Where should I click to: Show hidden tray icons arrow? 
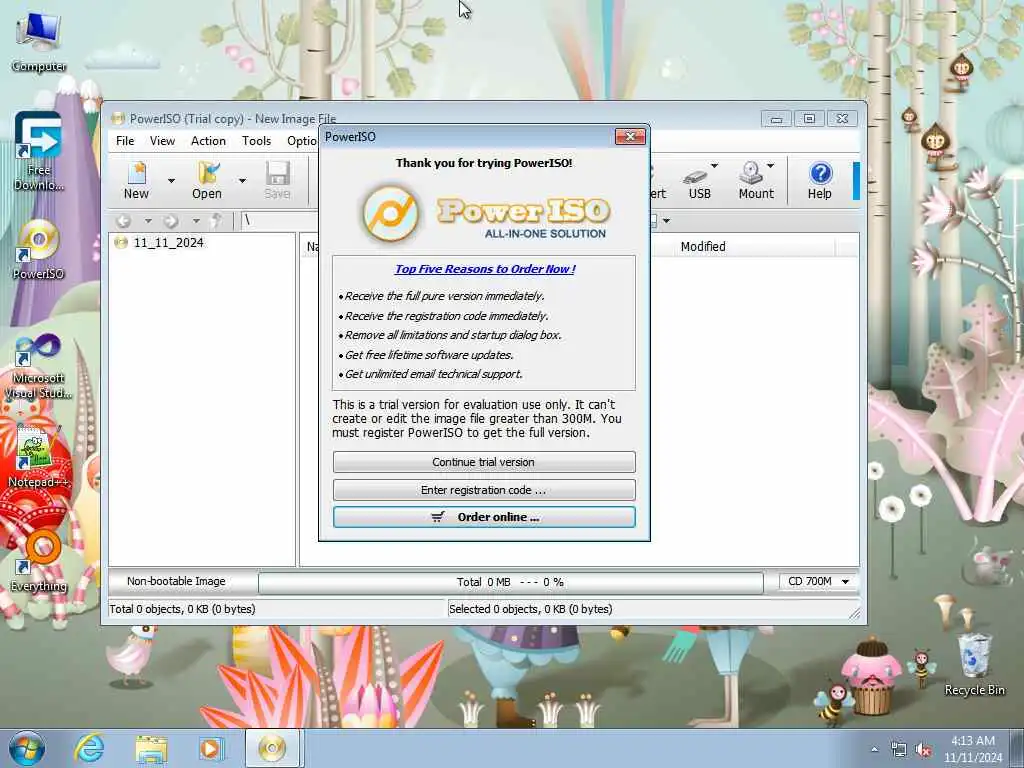click(x=874, y=750)
